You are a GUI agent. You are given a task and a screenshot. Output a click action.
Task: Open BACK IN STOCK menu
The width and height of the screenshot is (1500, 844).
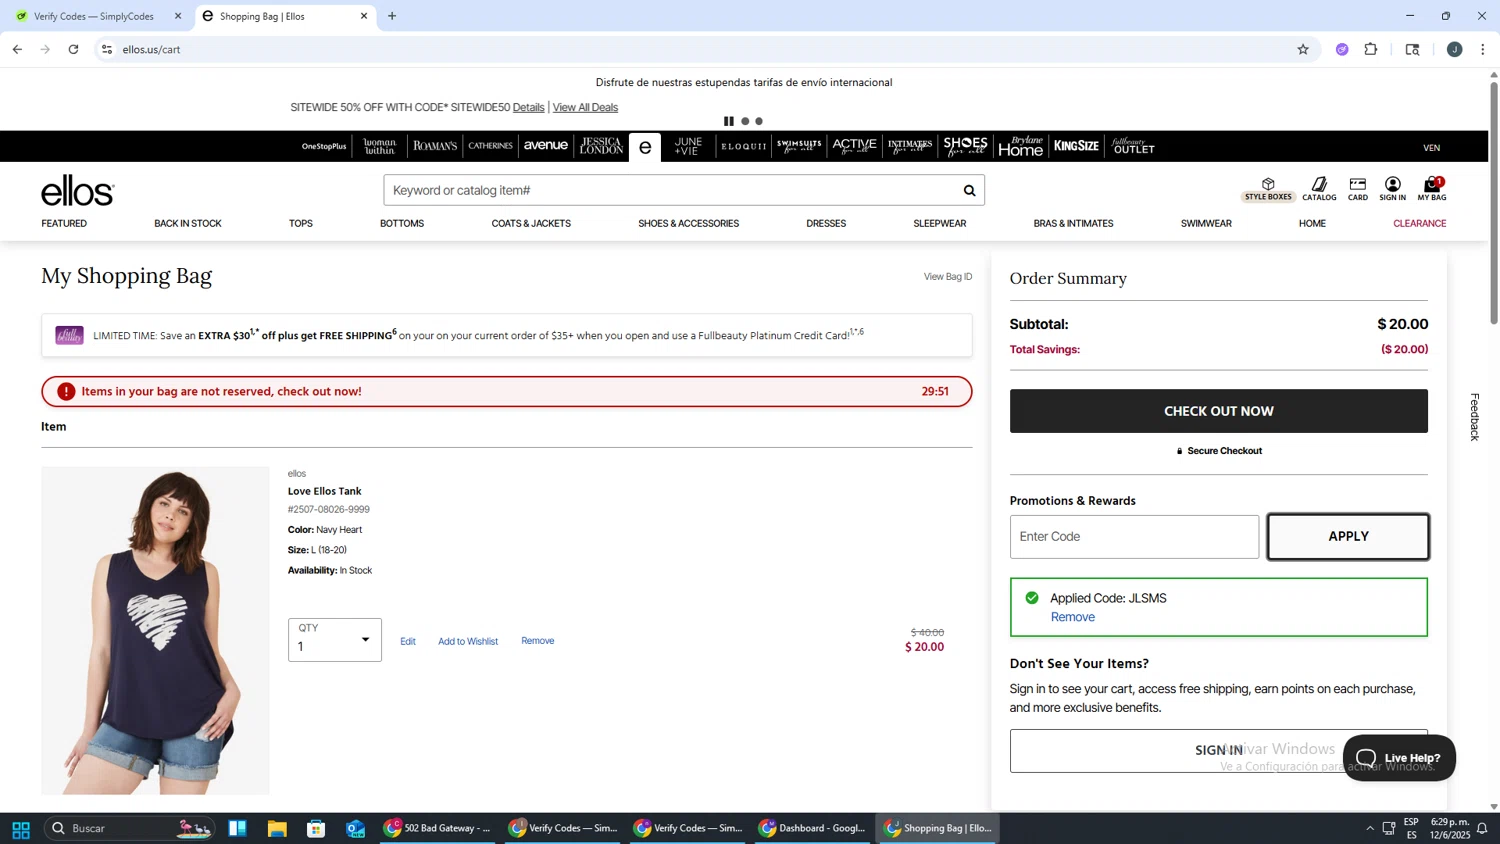(188, 224)
